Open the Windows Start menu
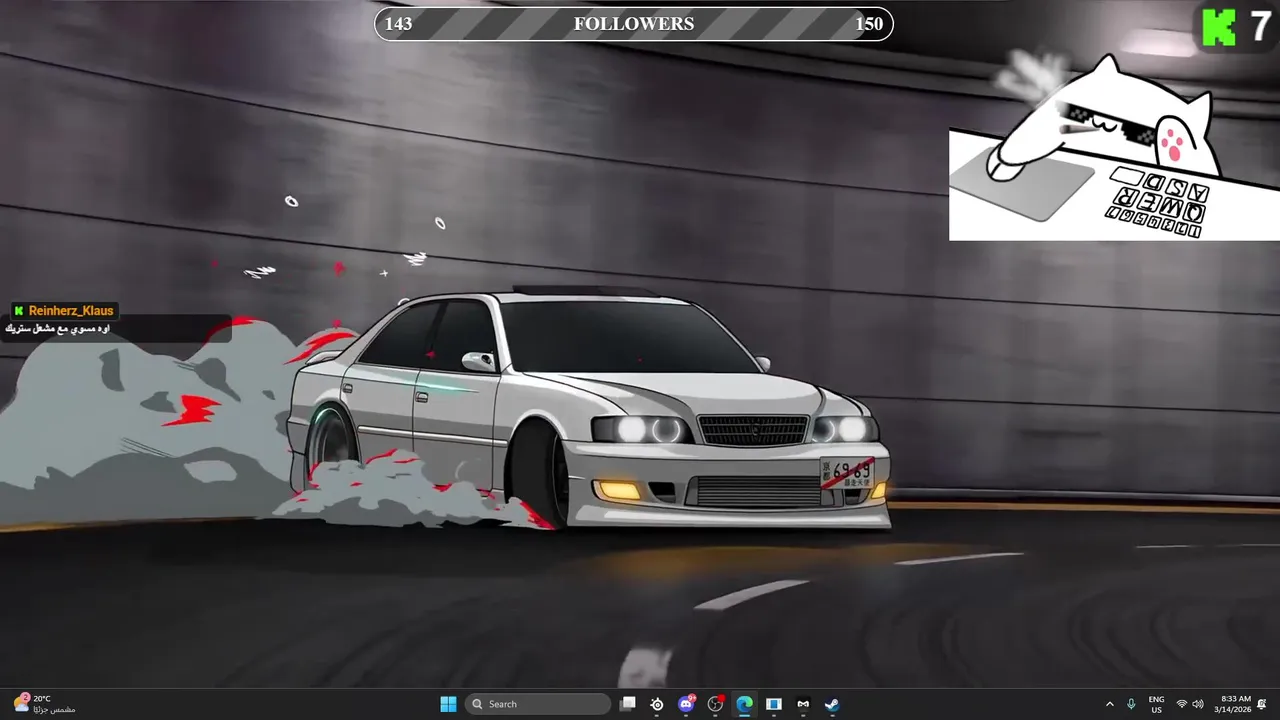 pyautogui.click(x=448, y=704)
